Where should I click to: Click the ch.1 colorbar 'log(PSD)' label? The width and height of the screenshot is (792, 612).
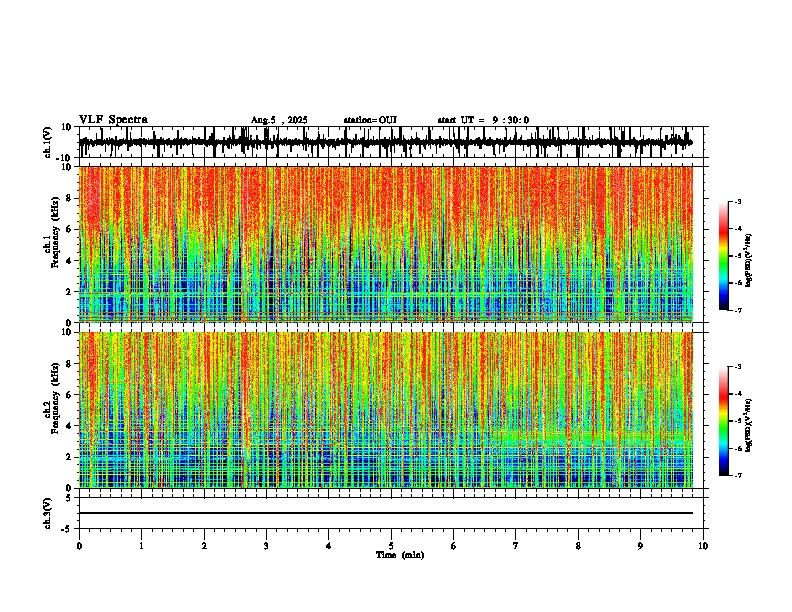(749, 261)
